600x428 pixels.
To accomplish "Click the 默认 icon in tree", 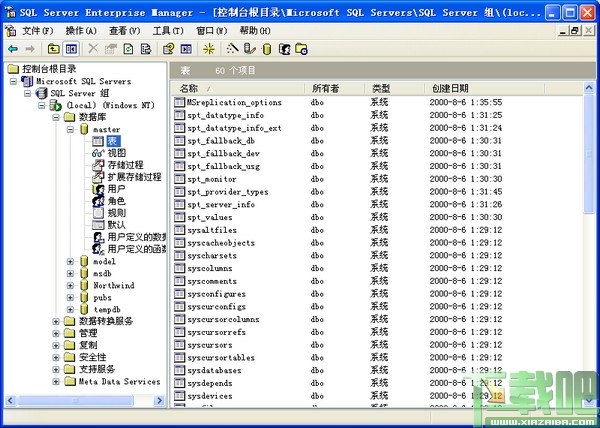I will [98, 225].
